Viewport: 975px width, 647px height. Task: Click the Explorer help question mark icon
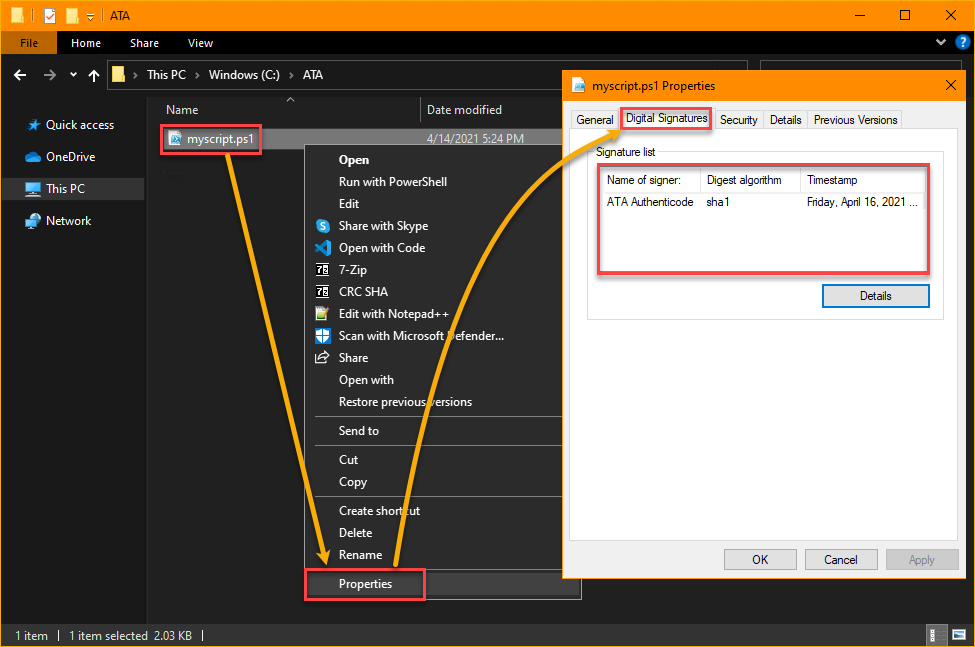click(962, 42)
